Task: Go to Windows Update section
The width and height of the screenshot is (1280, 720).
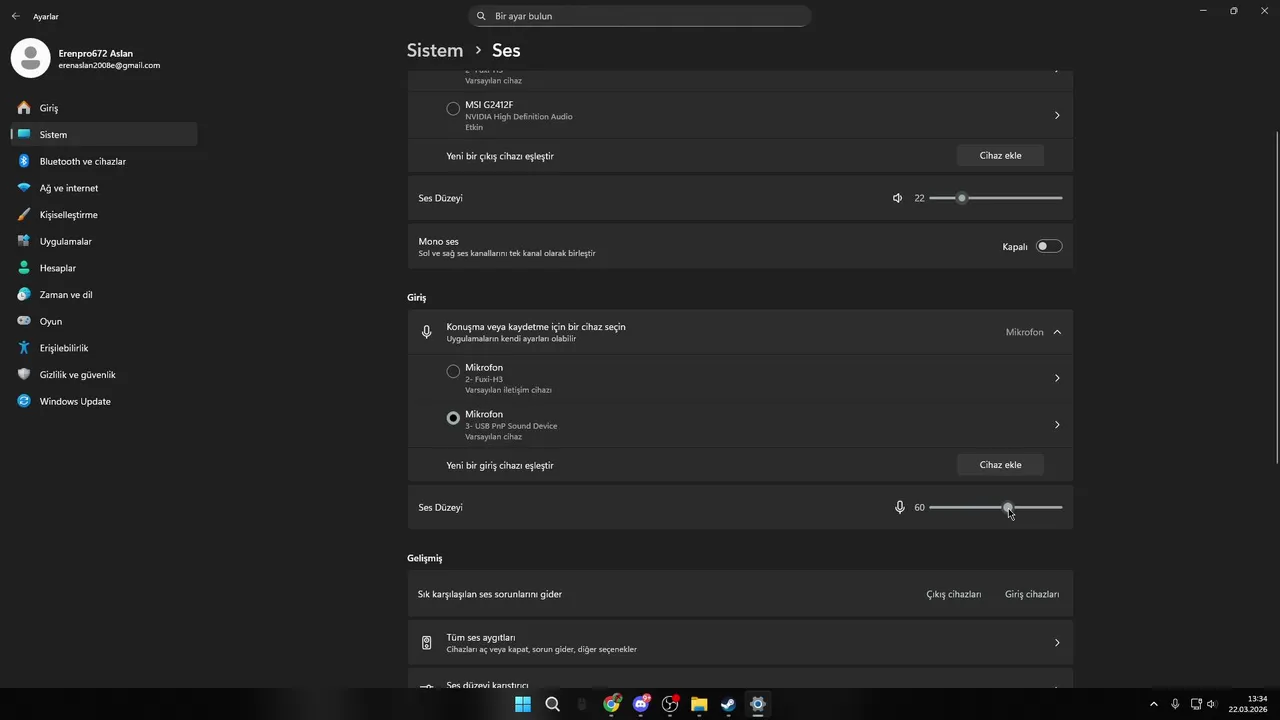Action: 75,401
